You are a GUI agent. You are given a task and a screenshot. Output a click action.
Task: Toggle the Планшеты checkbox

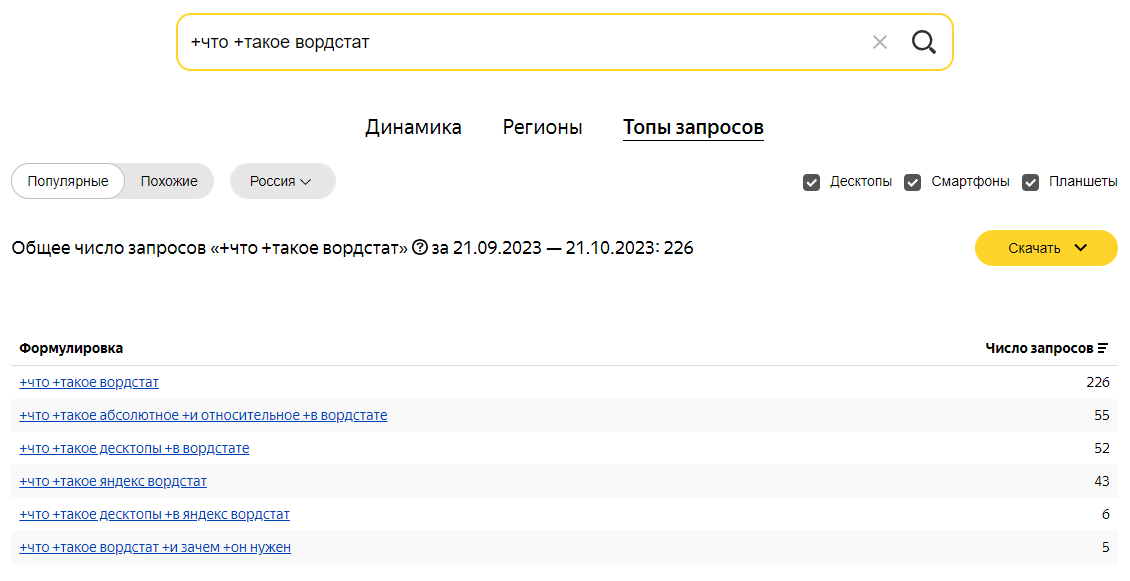click(x=1031, y=182)
